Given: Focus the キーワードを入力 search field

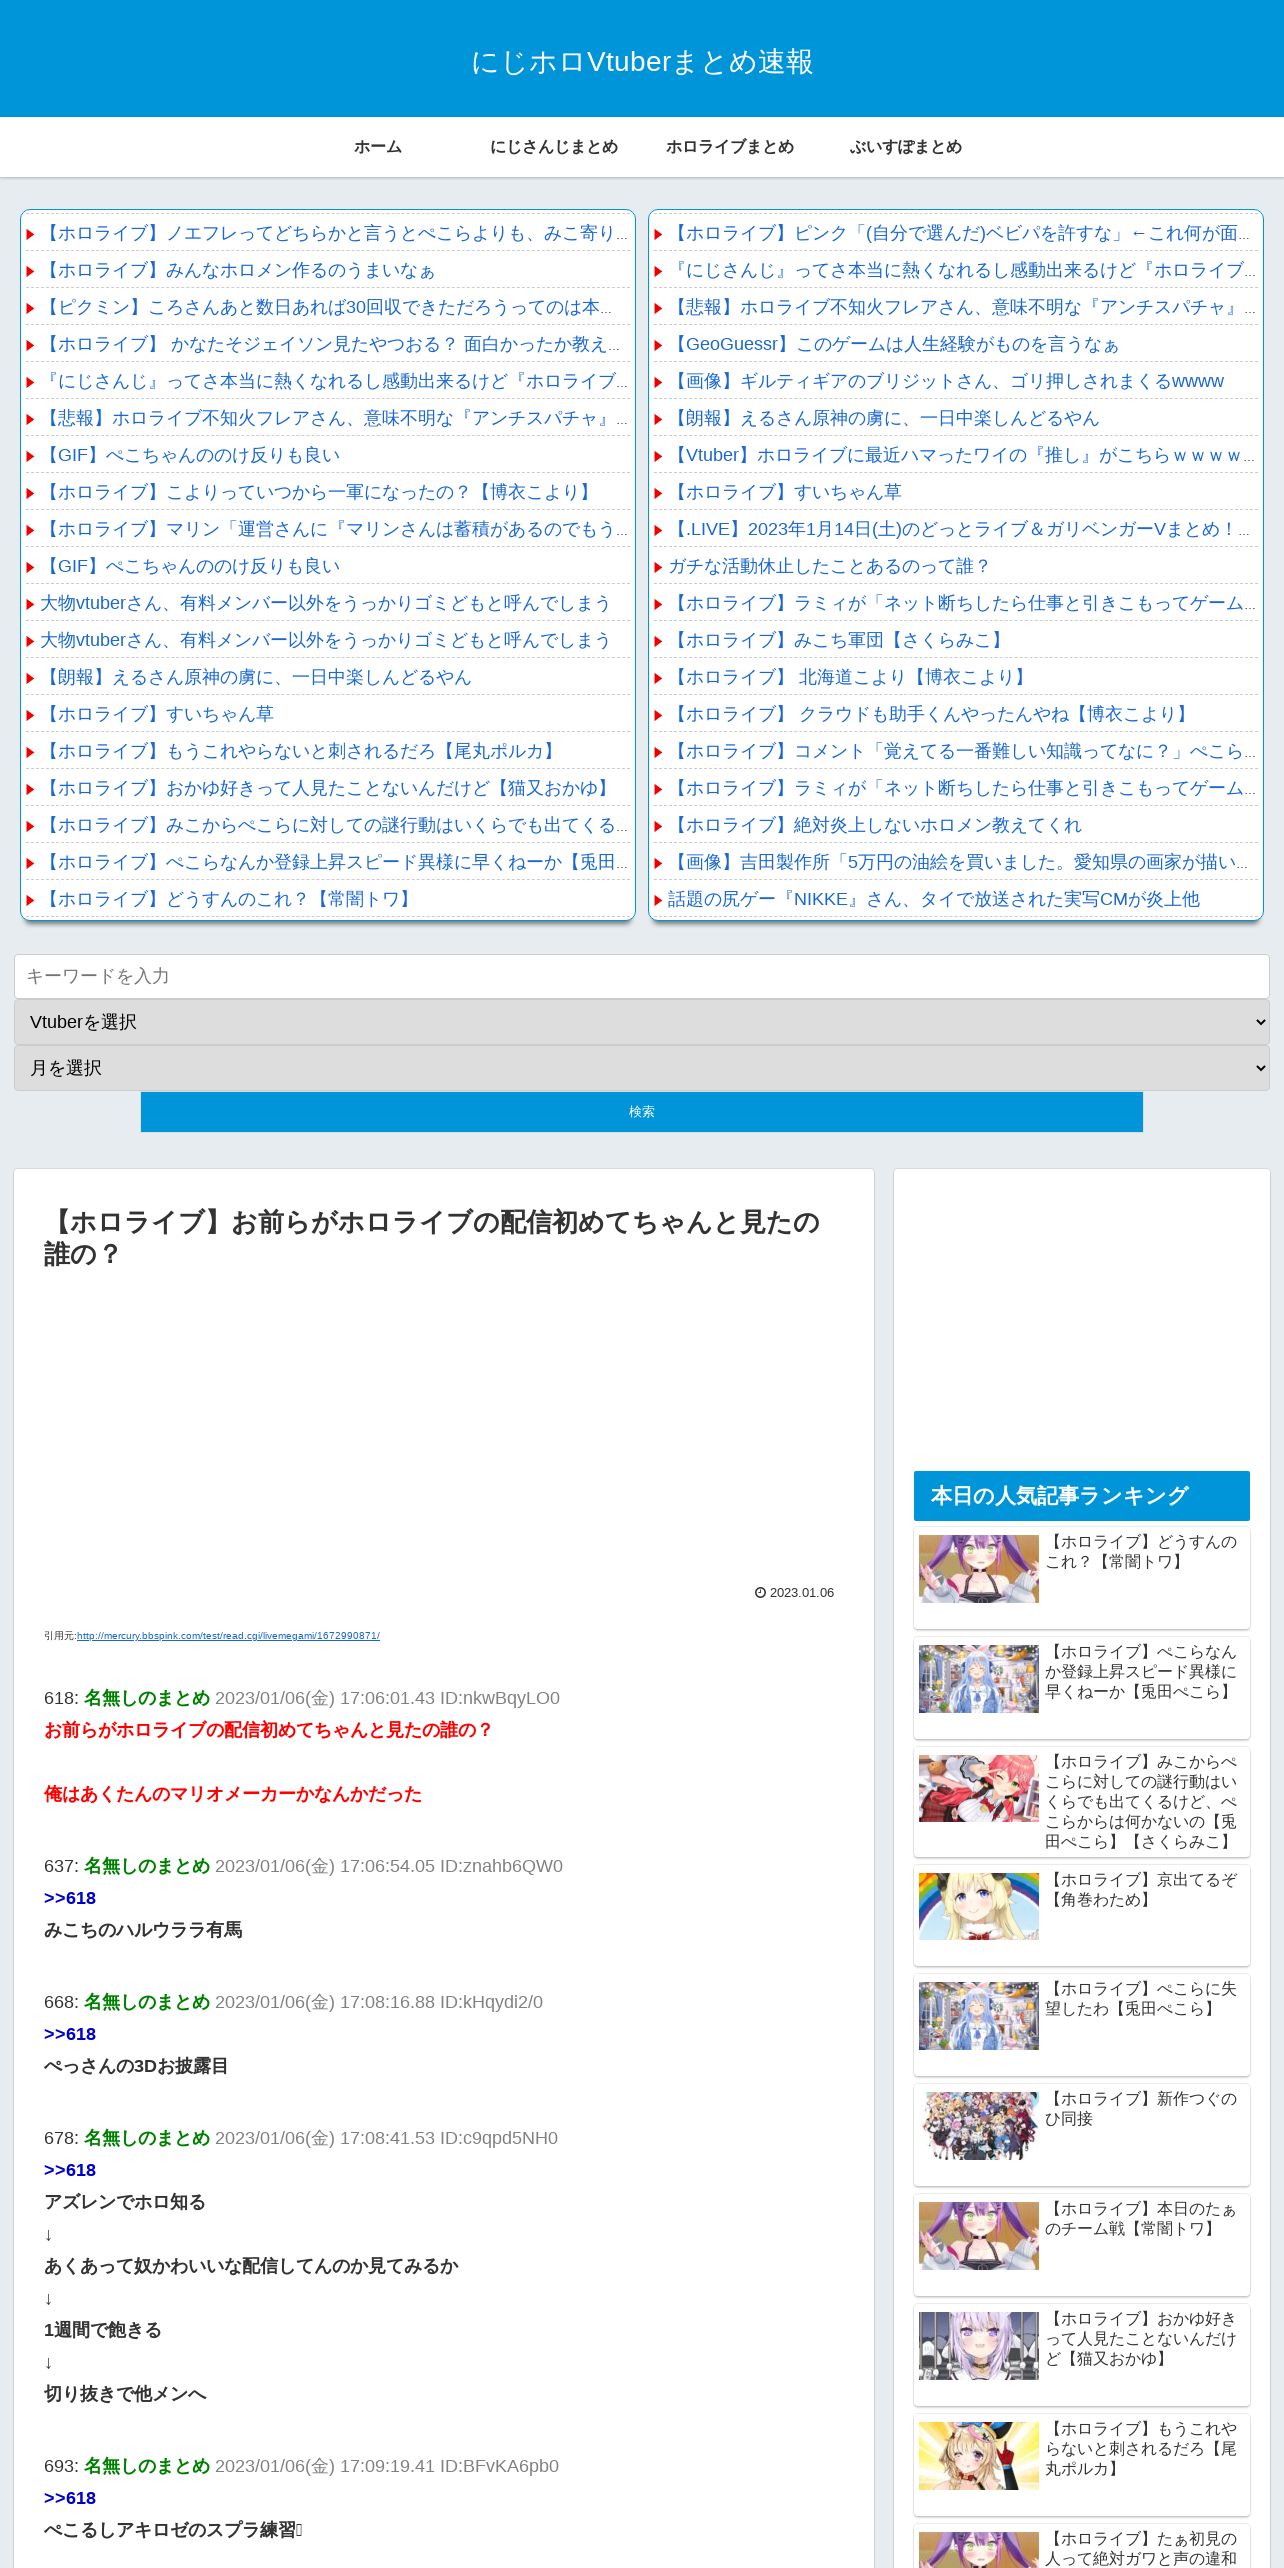Looking at the screenshot, I should click(642, 976).
